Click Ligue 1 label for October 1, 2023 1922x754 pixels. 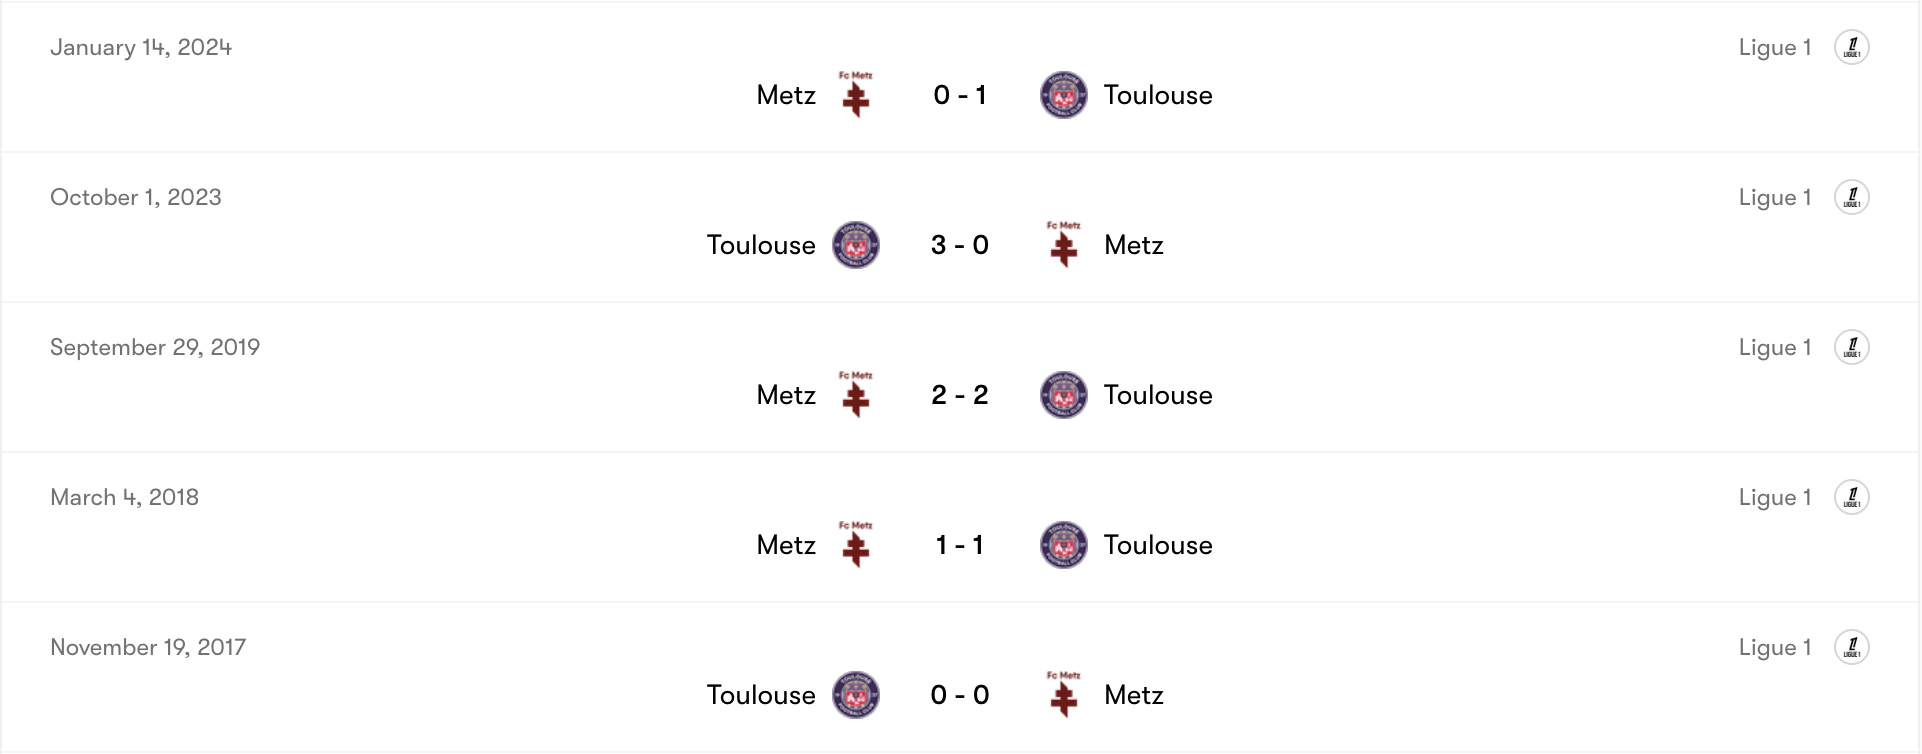click(x=1775, y=197)
